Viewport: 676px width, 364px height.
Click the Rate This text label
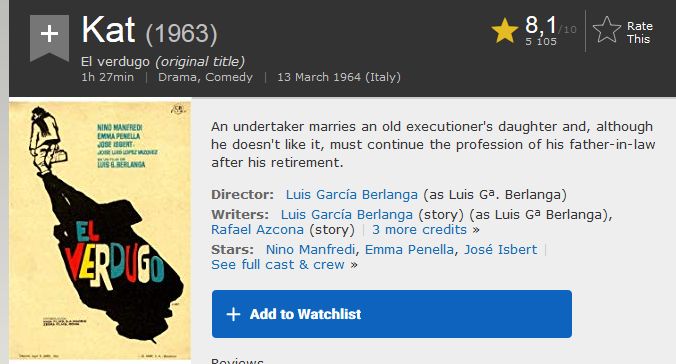(639, 32)
